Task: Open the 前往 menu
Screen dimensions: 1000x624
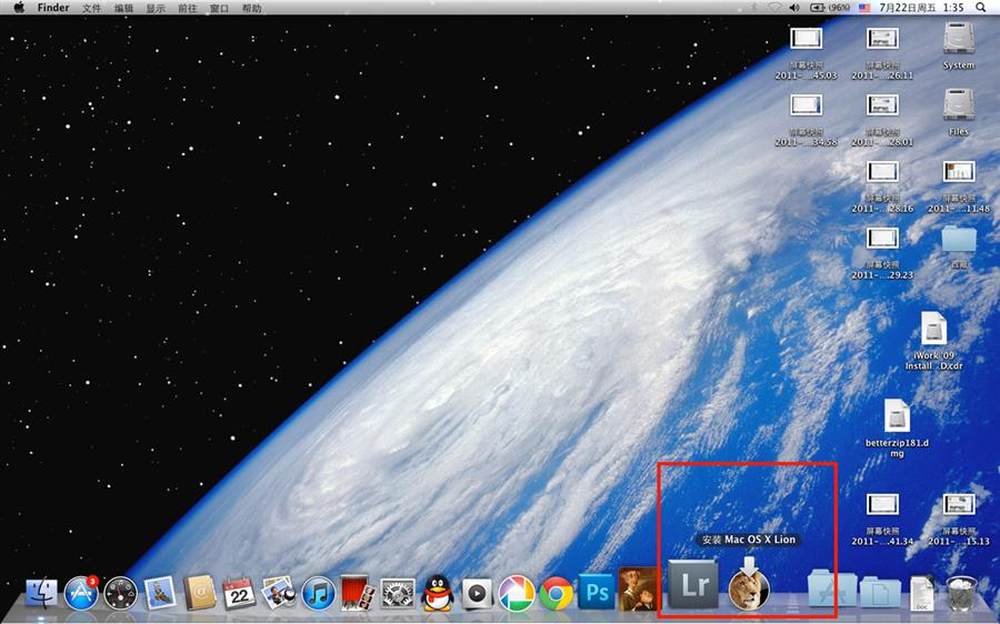Action: [x=188, y=8]
